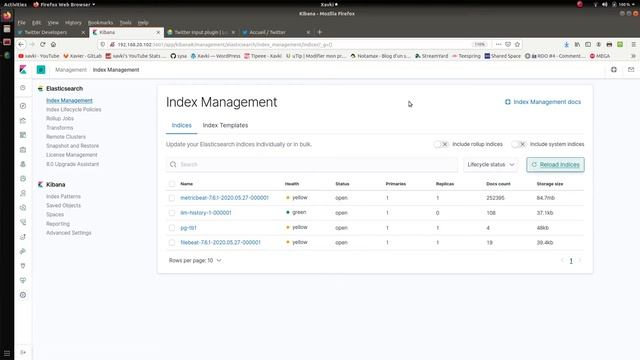This screenshot has width=640, height=360.
Task: Switch to Twitter Developers browser tab
Action: coord(51,32)
